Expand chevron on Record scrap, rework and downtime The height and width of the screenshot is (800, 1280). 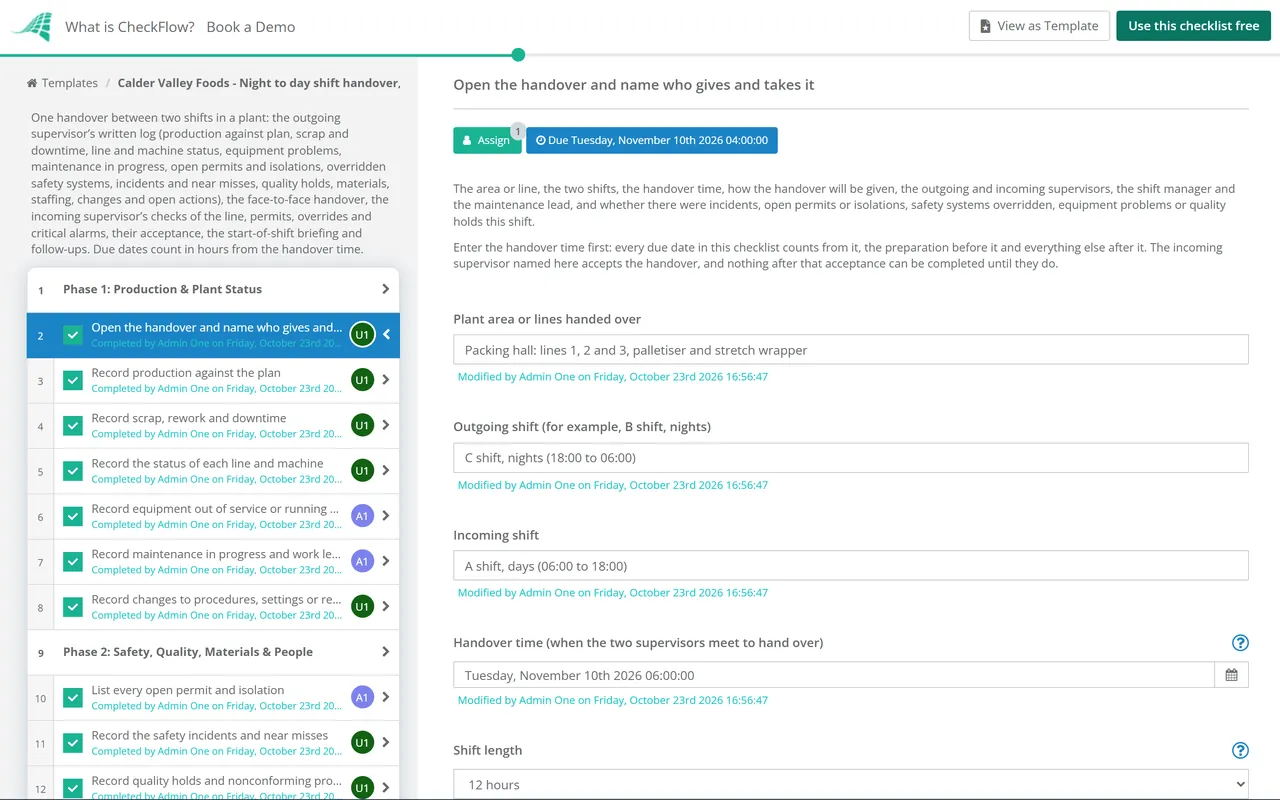tap(386, 425)
